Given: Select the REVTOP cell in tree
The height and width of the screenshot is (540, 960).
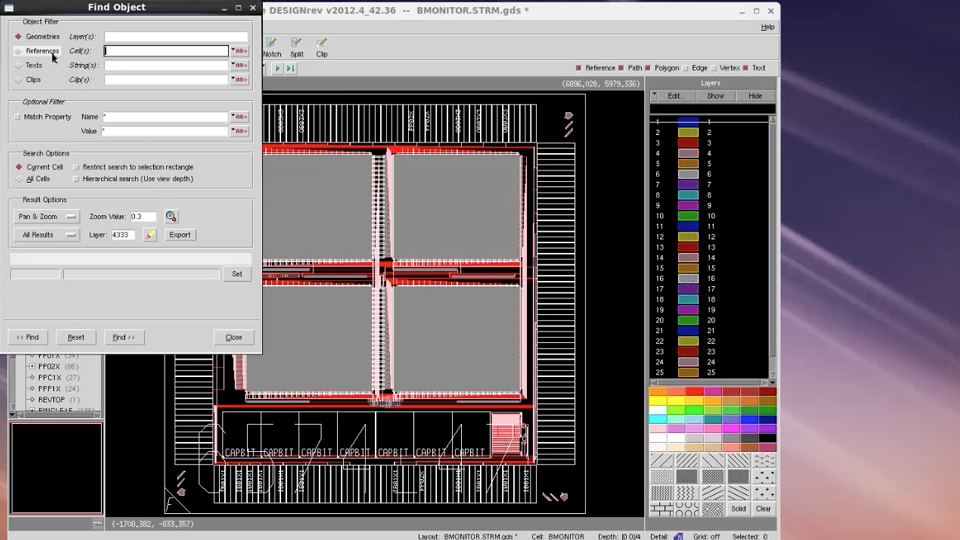Looking at the screenshot, I should tap(51, 400).
